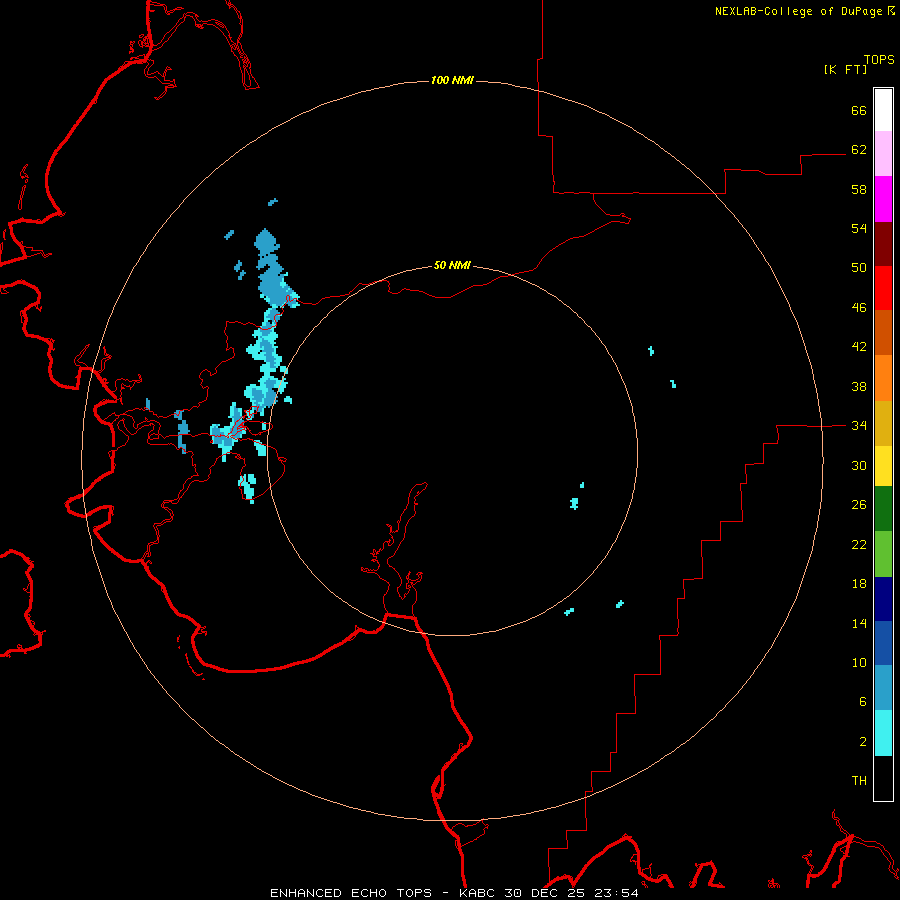Screen dimensions: 900x900
Task: Click the 38 legend value label
Action: (859, 386)
